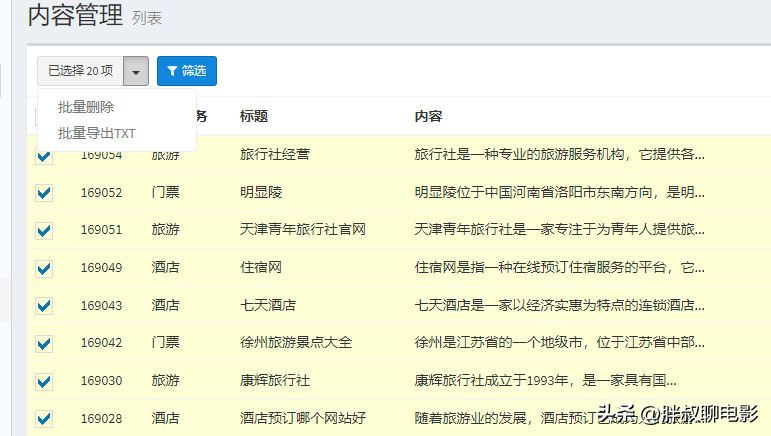The height and width of the screenshot is (436, 771).
Task: Click the blue 筛选 filter button
Action: tap(187, 71)
